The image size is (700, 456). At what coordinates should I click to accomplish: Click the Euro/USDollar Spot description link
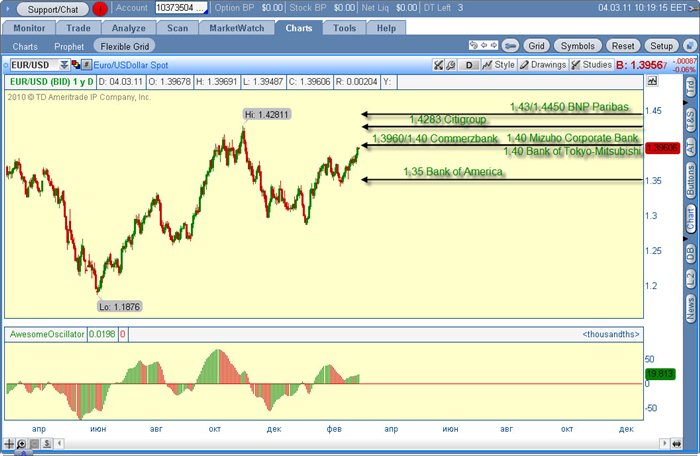pyautogui.click(x=131, y=65)
